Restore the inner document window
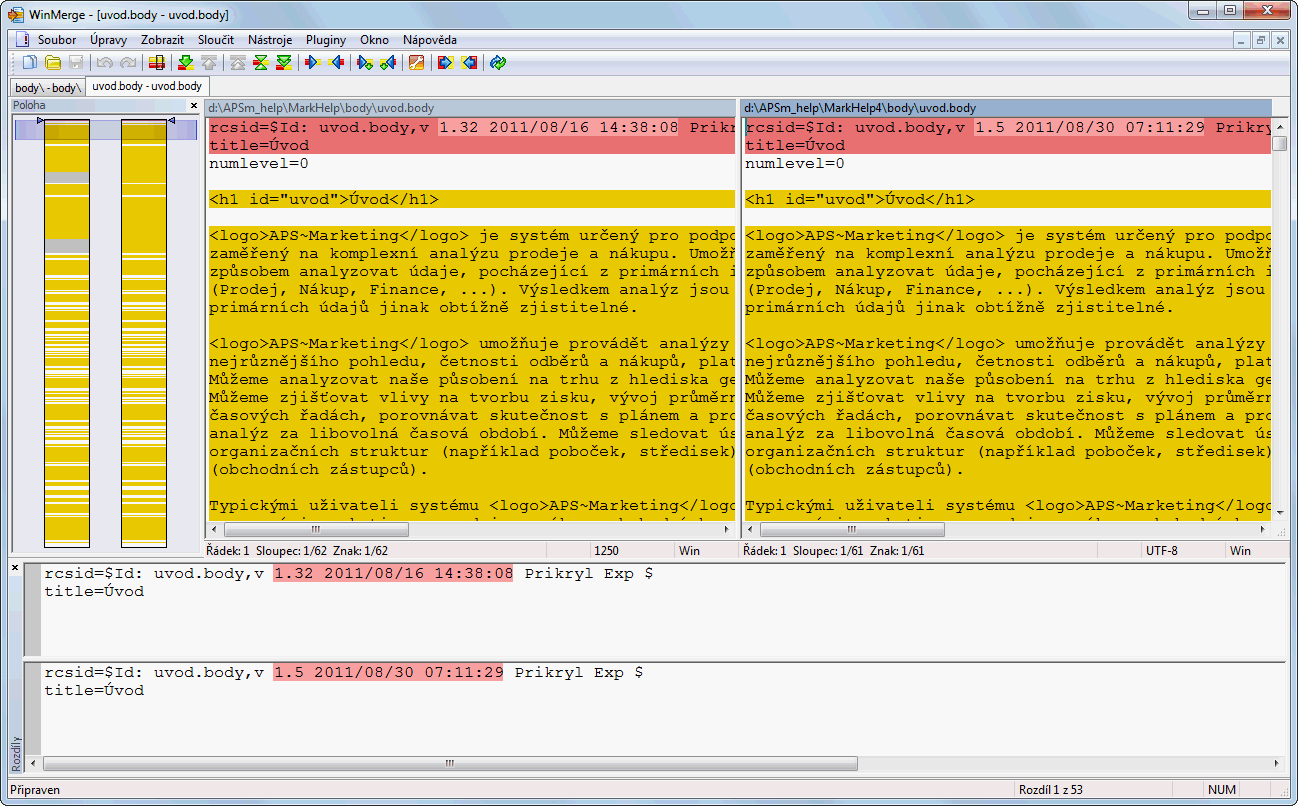Image resolution: width=1298 pixels, height=806 pixels. coord(1261,40)
